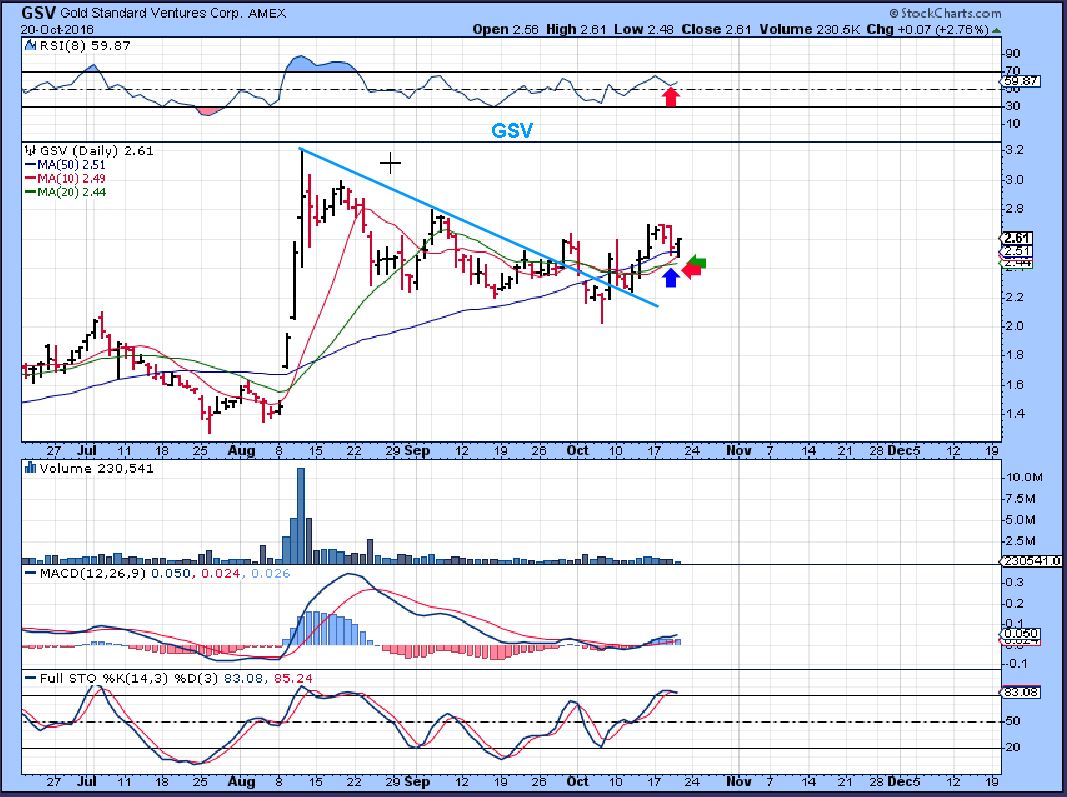Image resolution: width=1067 pixels, height=797 pixels.
Task: Click the 10.0M volume axis label
Action: [1023, 477]
